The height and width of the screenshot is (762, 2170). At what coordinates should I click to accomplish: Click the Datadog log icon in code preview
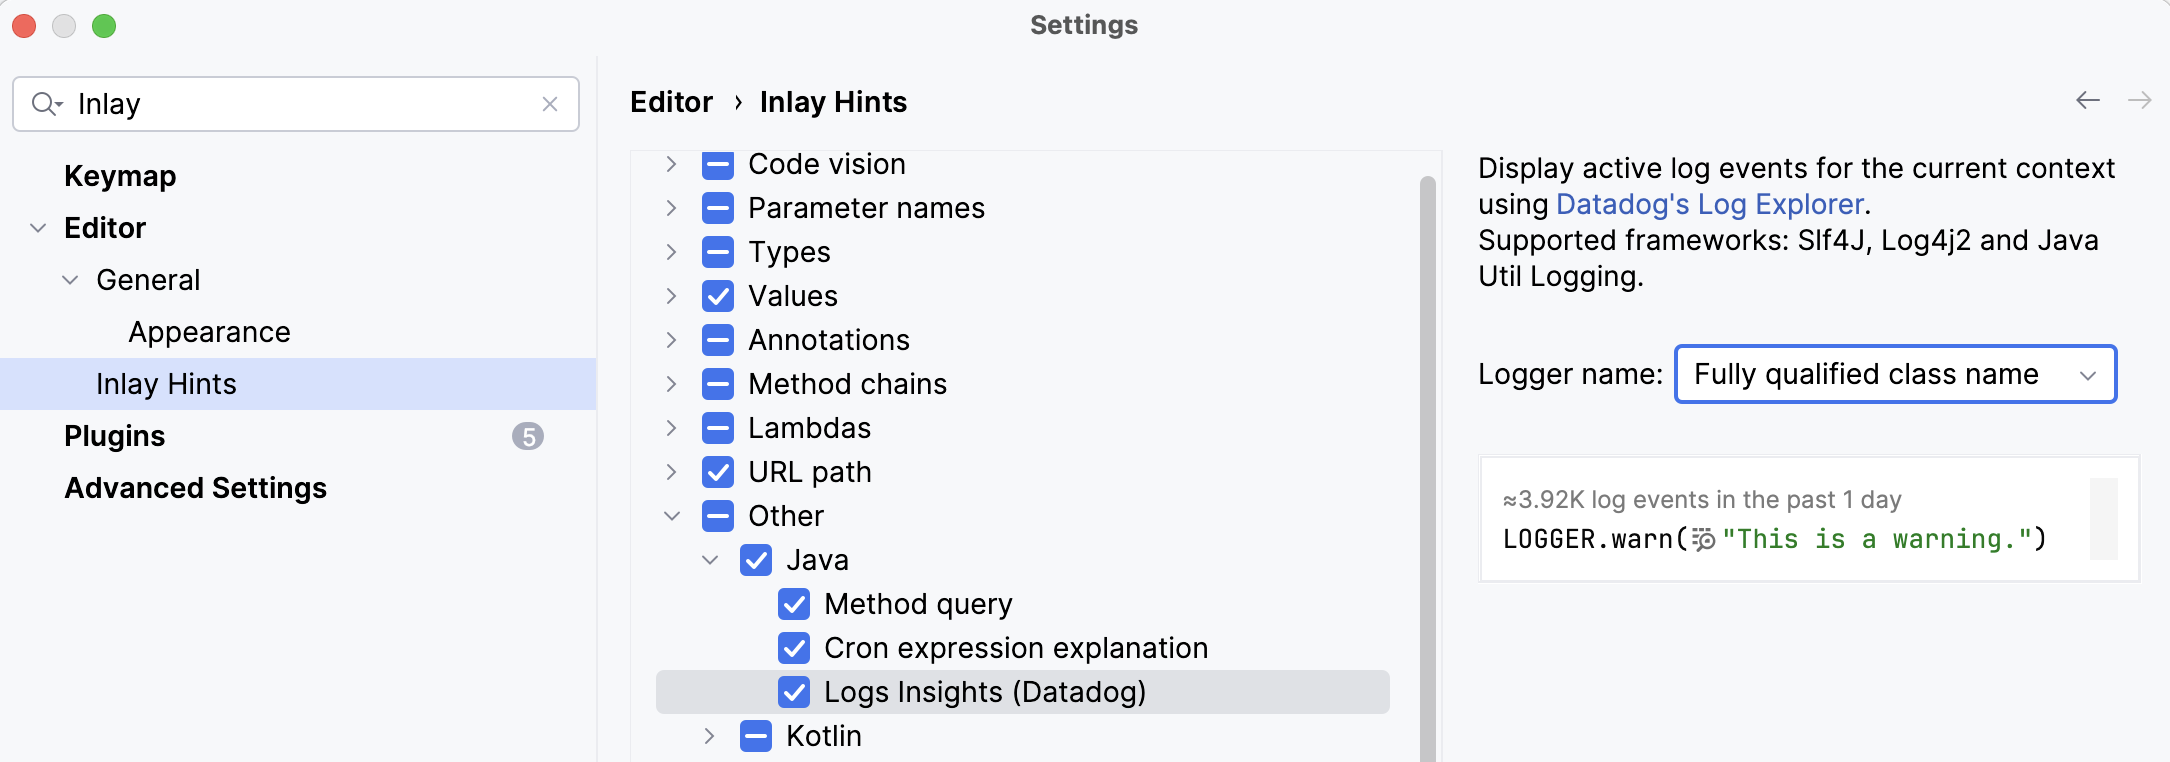coord(1704,540)
